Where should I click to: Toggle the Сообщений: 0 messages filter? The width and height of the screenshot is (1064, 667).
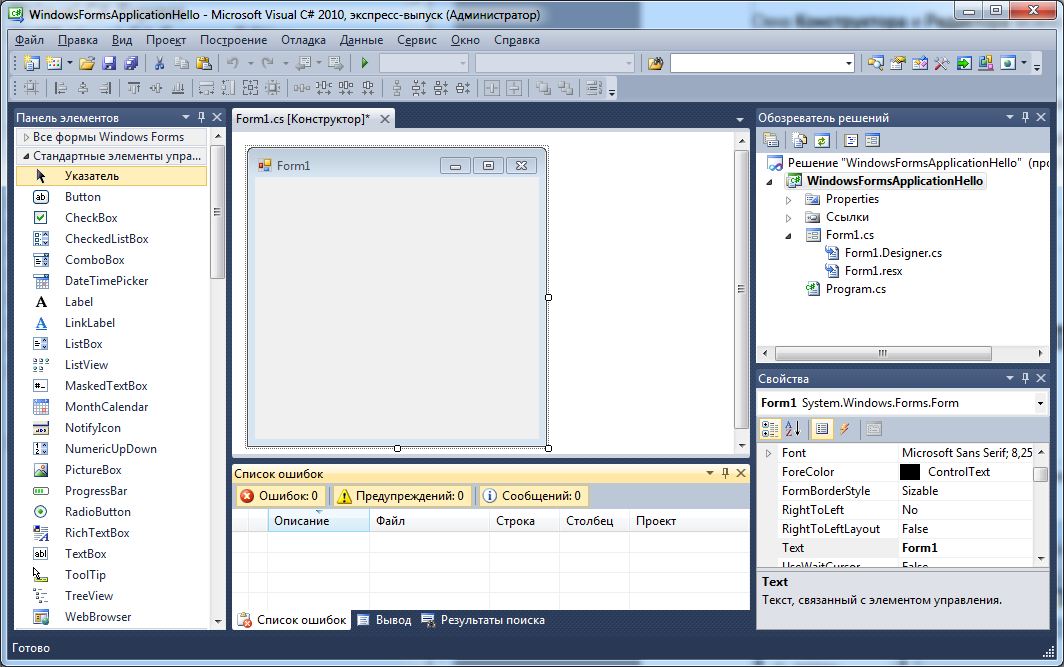(x=533, y=496)
